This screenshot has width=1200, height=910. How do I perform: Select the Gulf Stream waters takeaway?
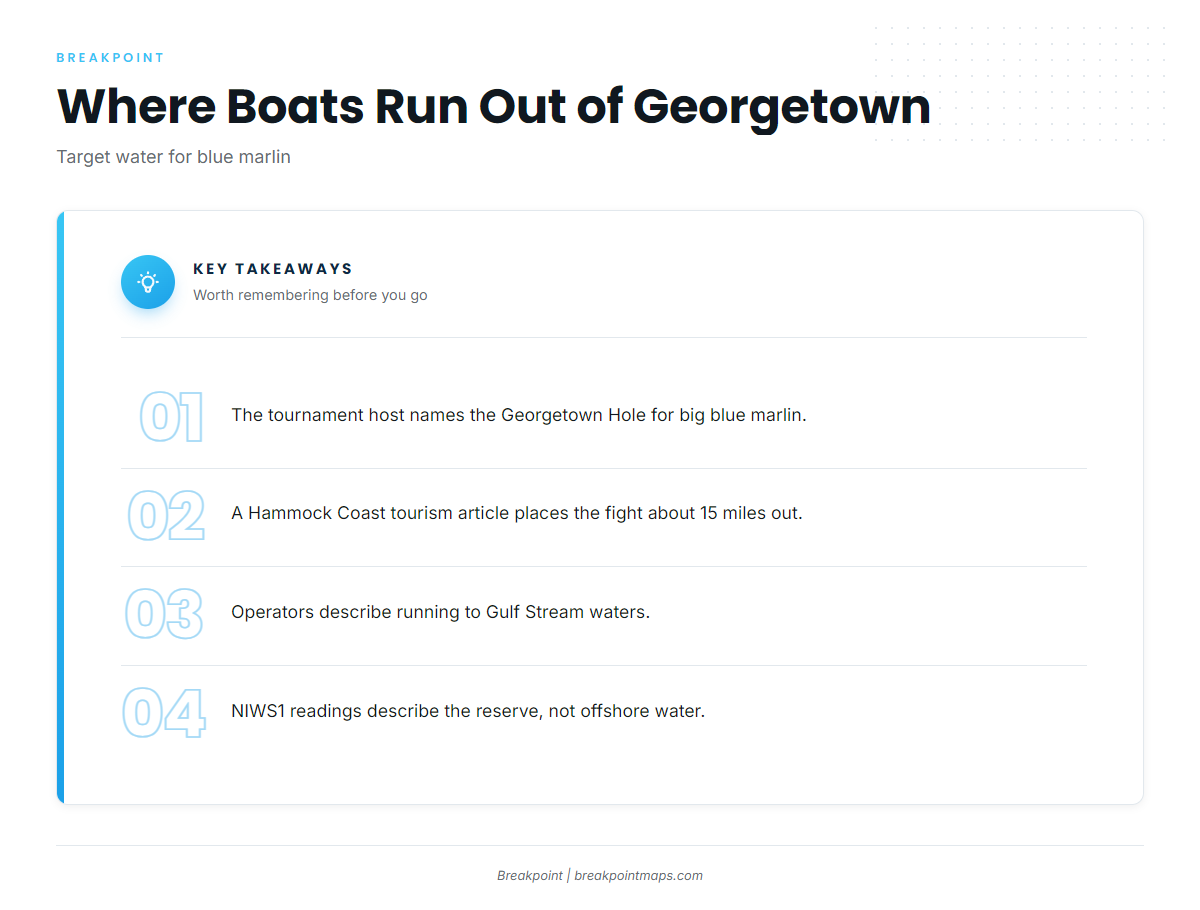pyautogui.click(x=441, y=612)
